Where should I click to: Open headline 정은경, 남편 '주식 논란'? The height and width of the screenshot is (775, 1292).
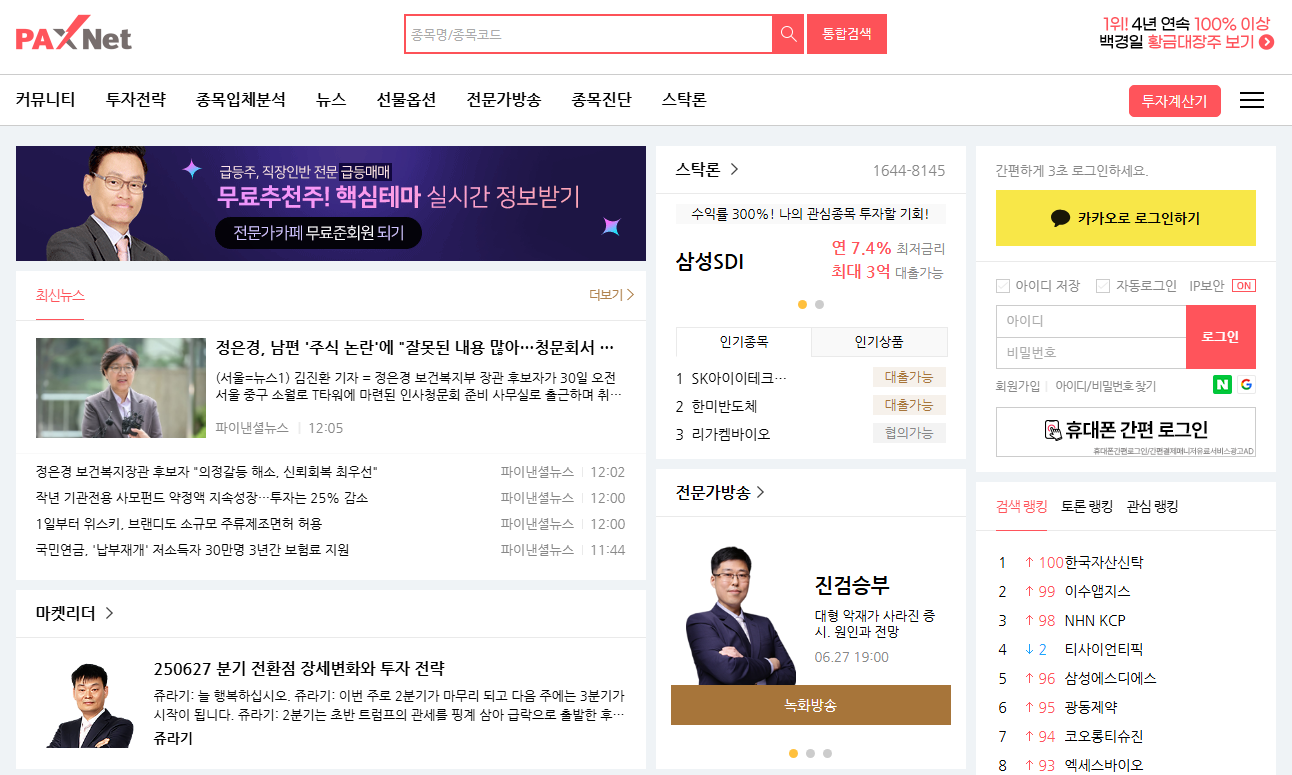tap(415, 348)
